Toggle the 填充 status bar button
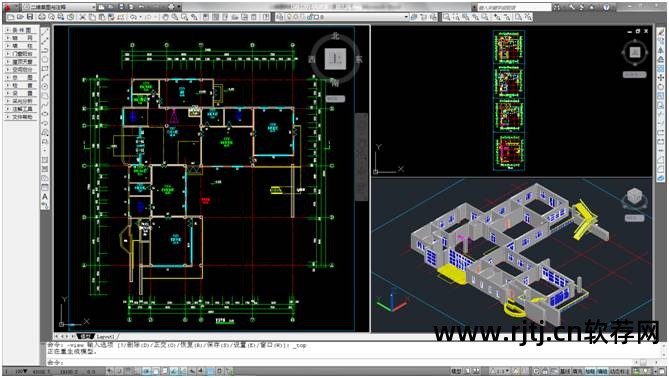 pyautogui.click(x=577, y=371)
